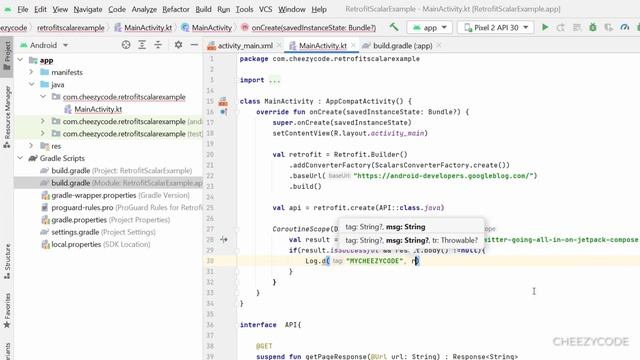Screen dimensions: 640x360
Task: Collapse the Gradle Scripts node
Action: point(20,158)
